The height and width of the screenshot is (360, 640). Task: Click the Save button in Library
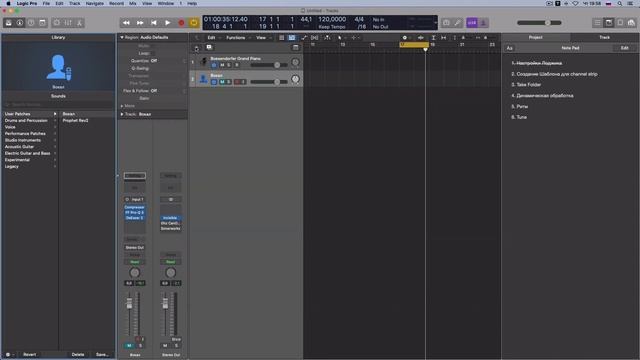click(x=102, y=355)
